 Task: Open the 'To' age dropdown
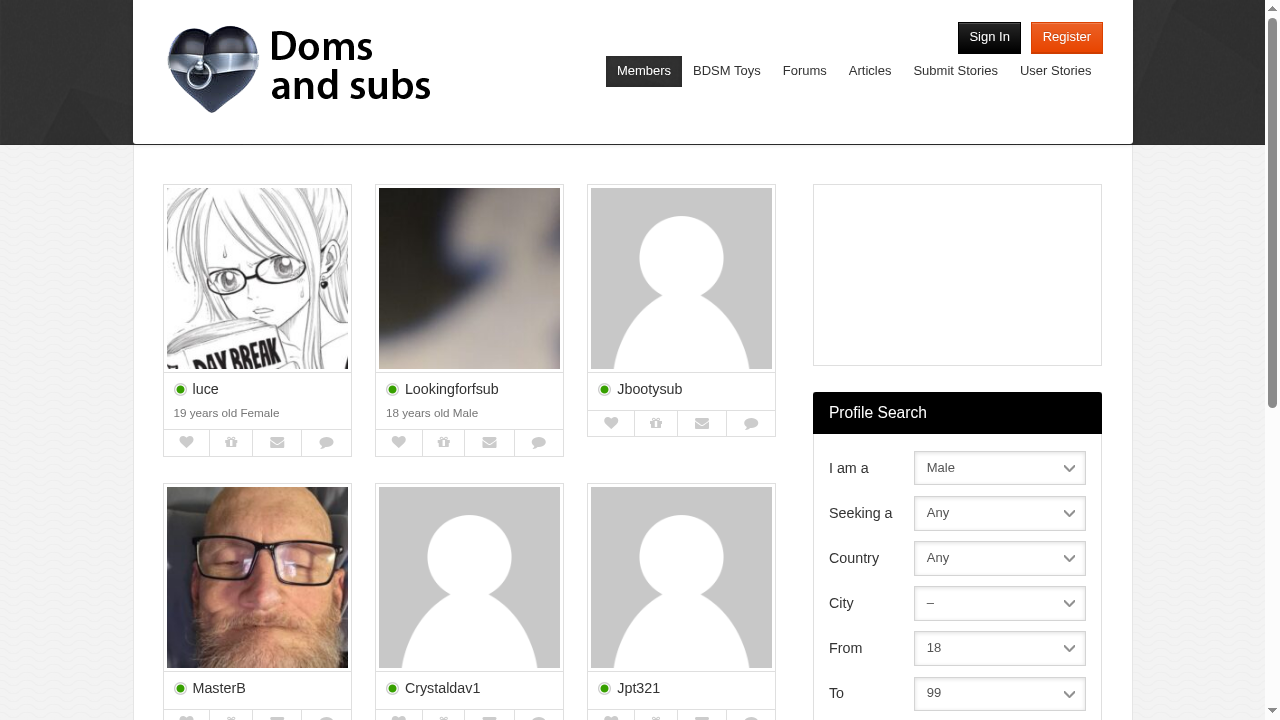(999, 693)
